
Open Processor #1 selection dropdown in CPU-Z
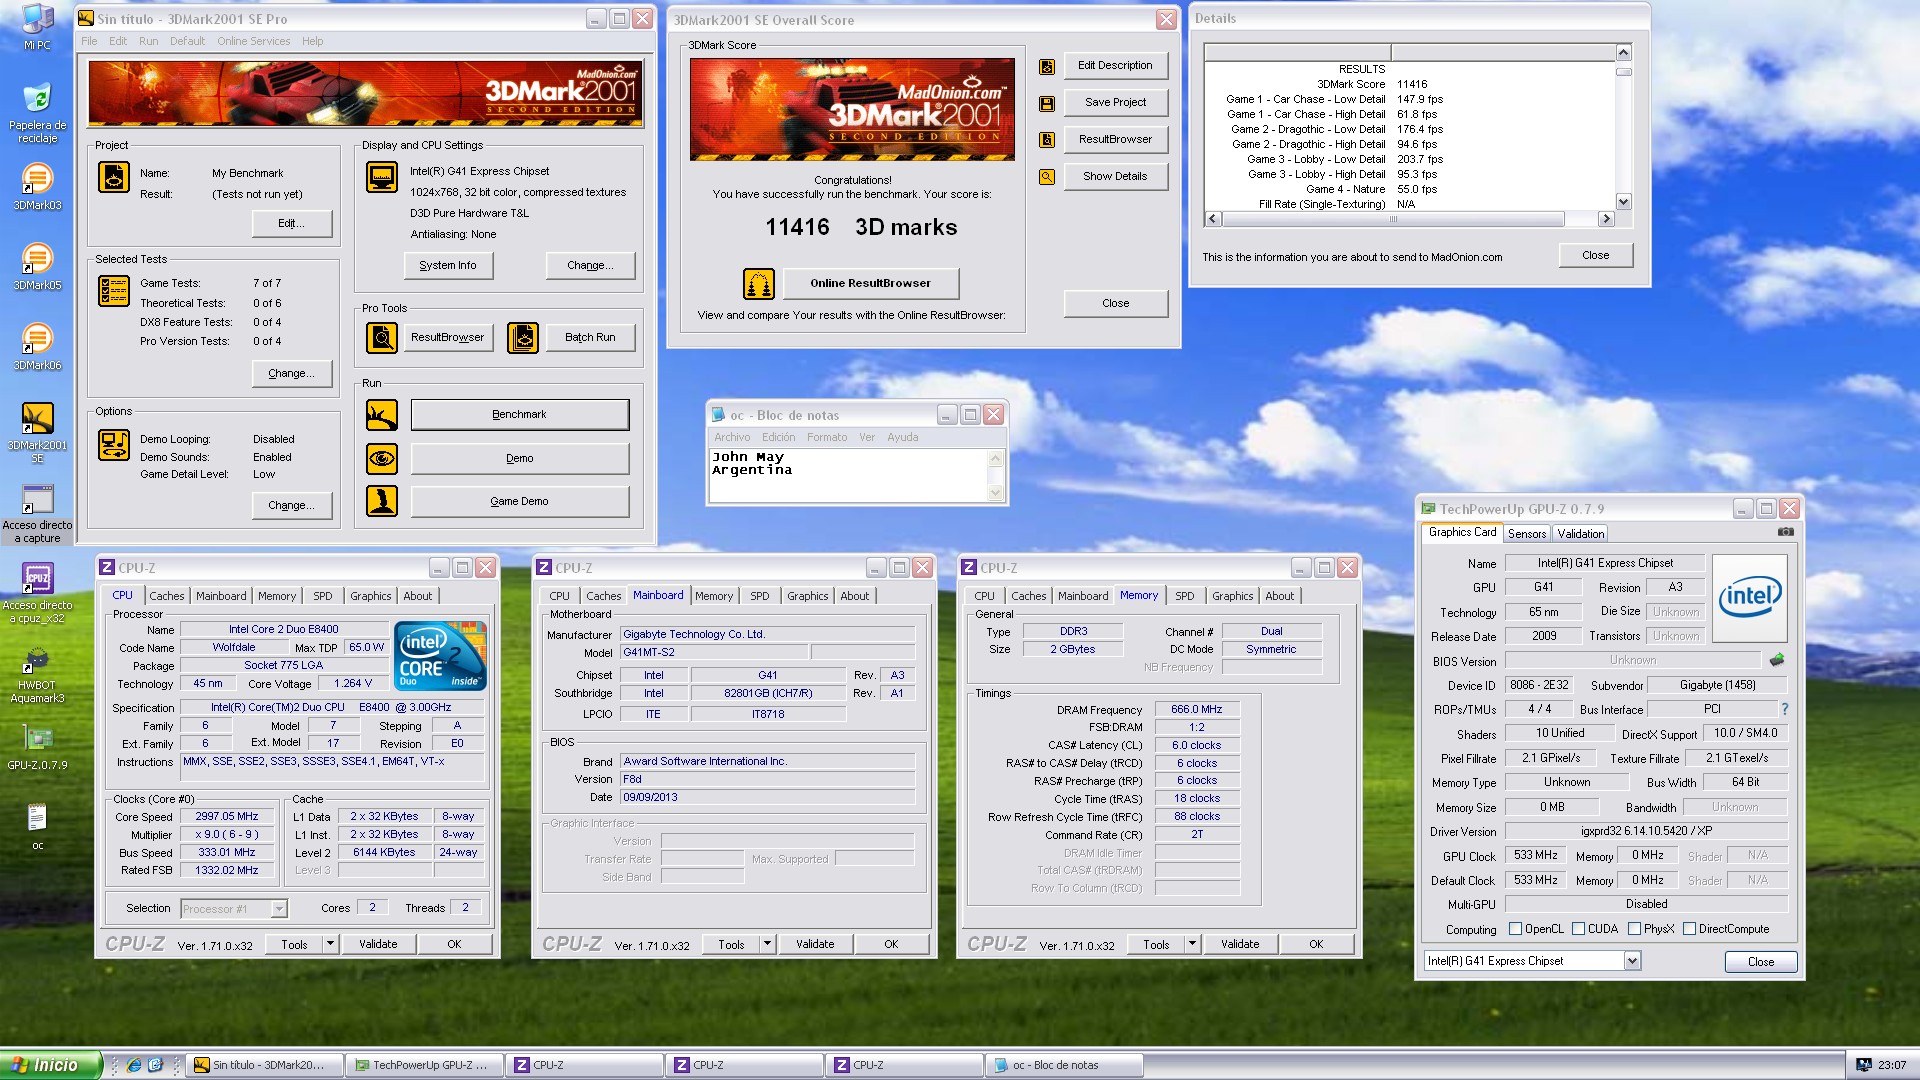279,909
